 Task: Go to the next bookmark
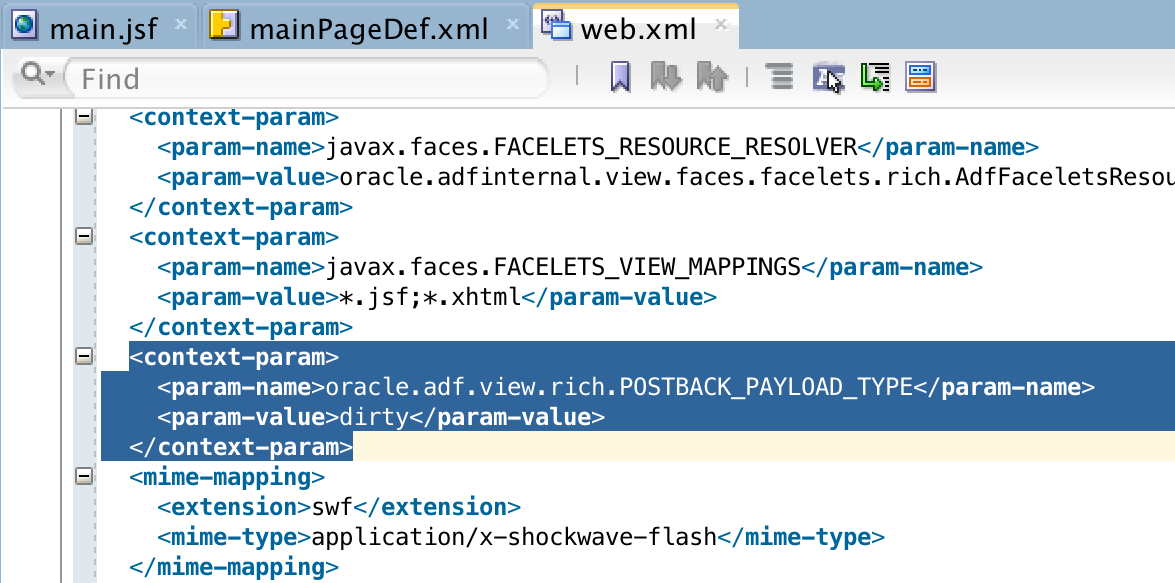[665, 76]
